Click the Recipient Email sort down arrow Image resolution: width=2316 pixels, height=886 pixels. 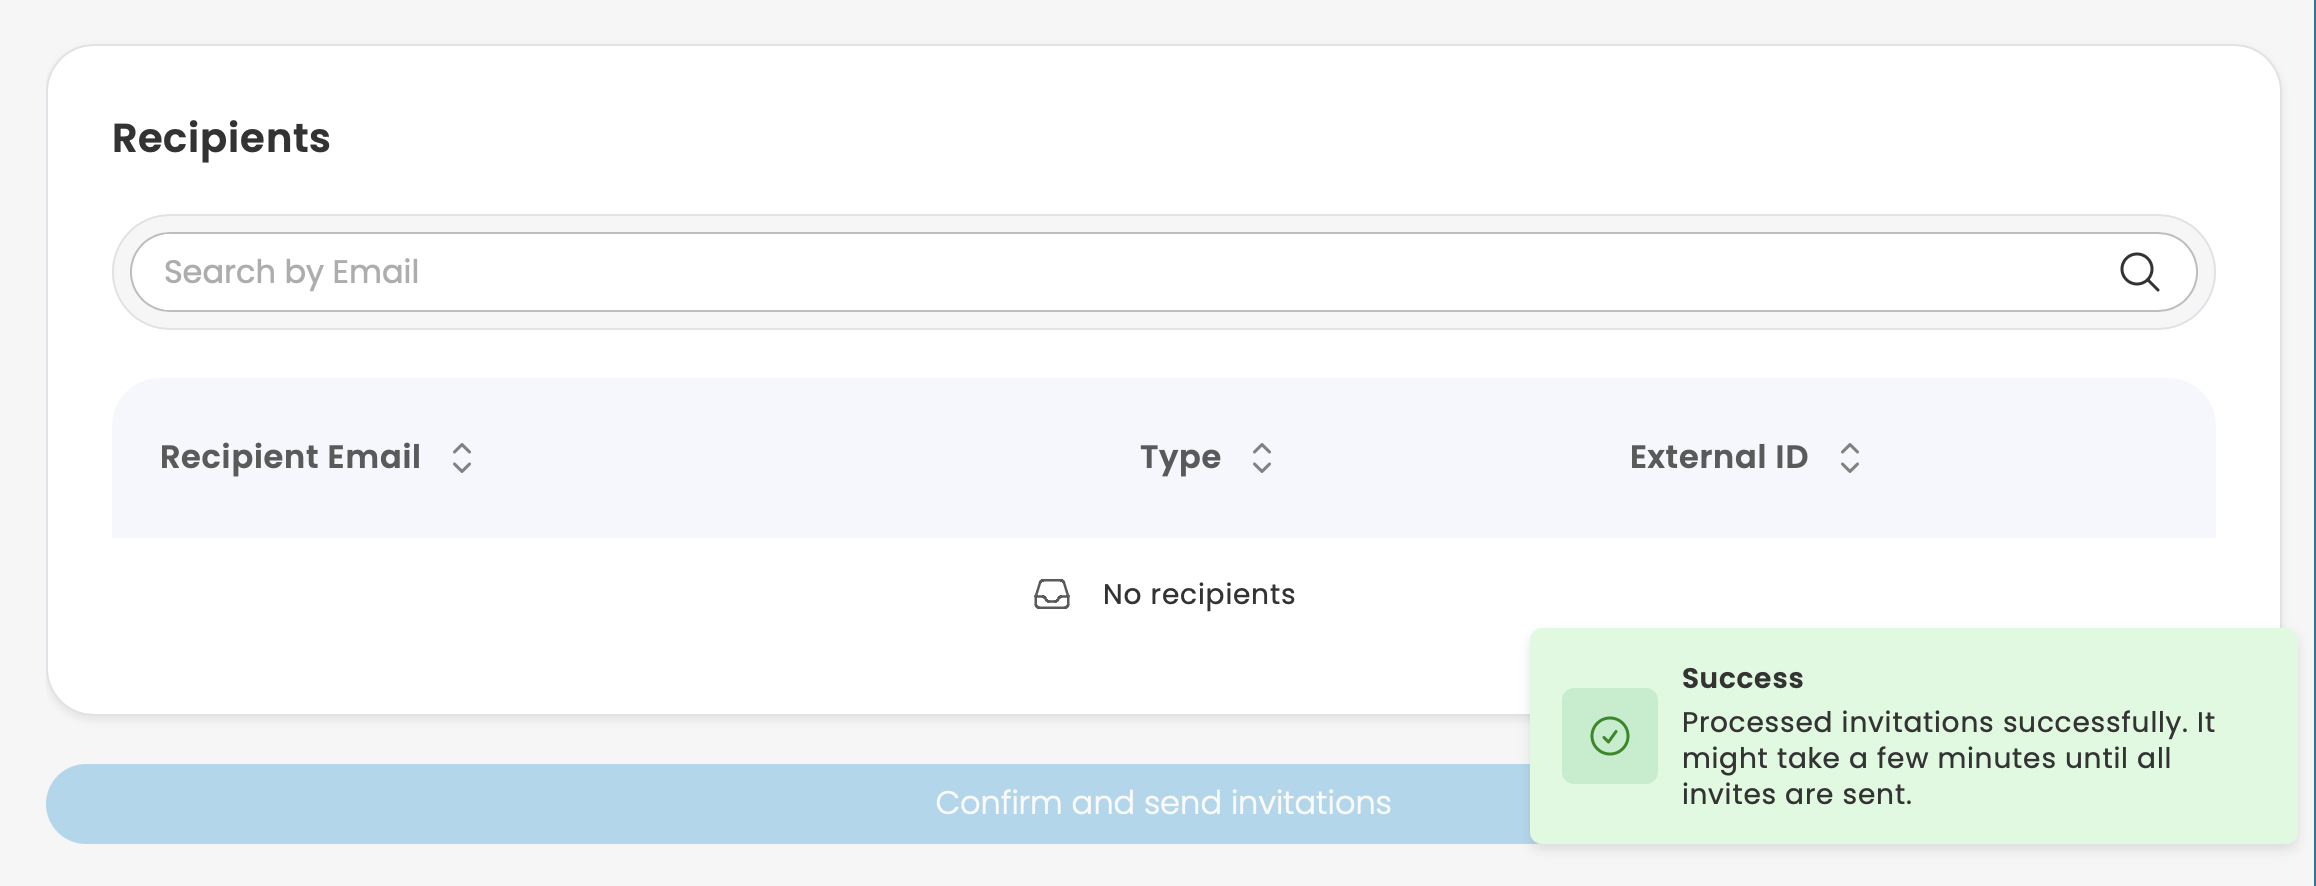(462, 467)
